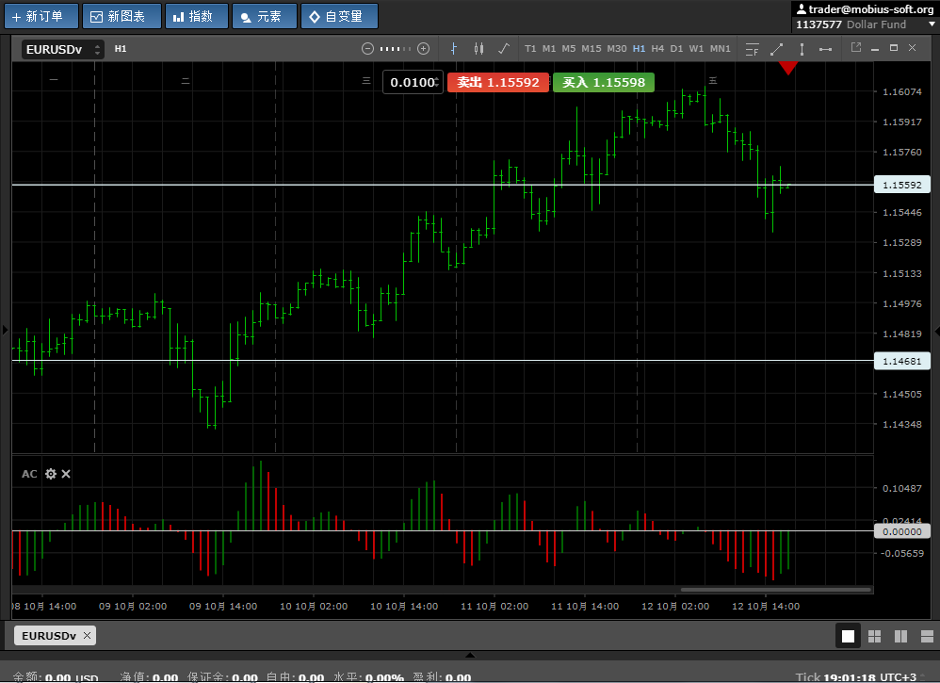Open the trader@mobius-soft.org account menu
Image resolution: width=940 pixels, height=683 pixels.
pos(864,9)
